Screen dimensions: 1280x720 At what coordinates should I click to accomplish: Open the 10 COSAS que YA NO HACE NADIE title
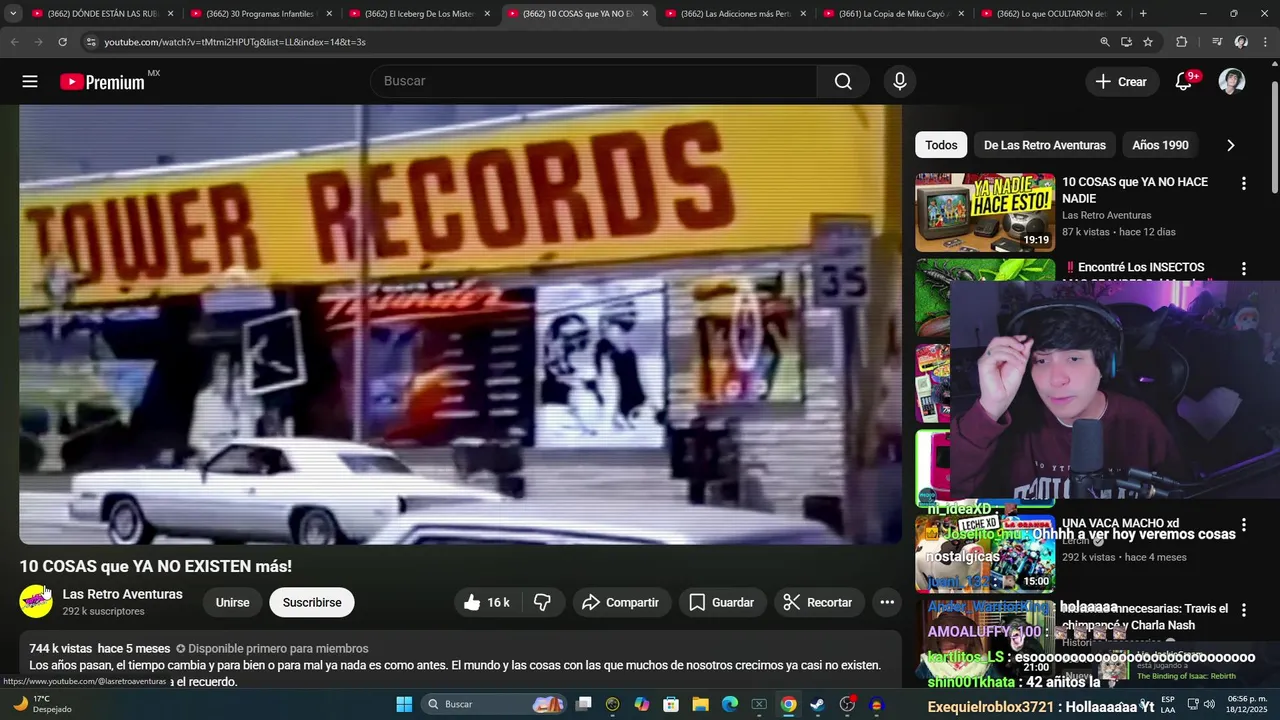click(1135, 190)
